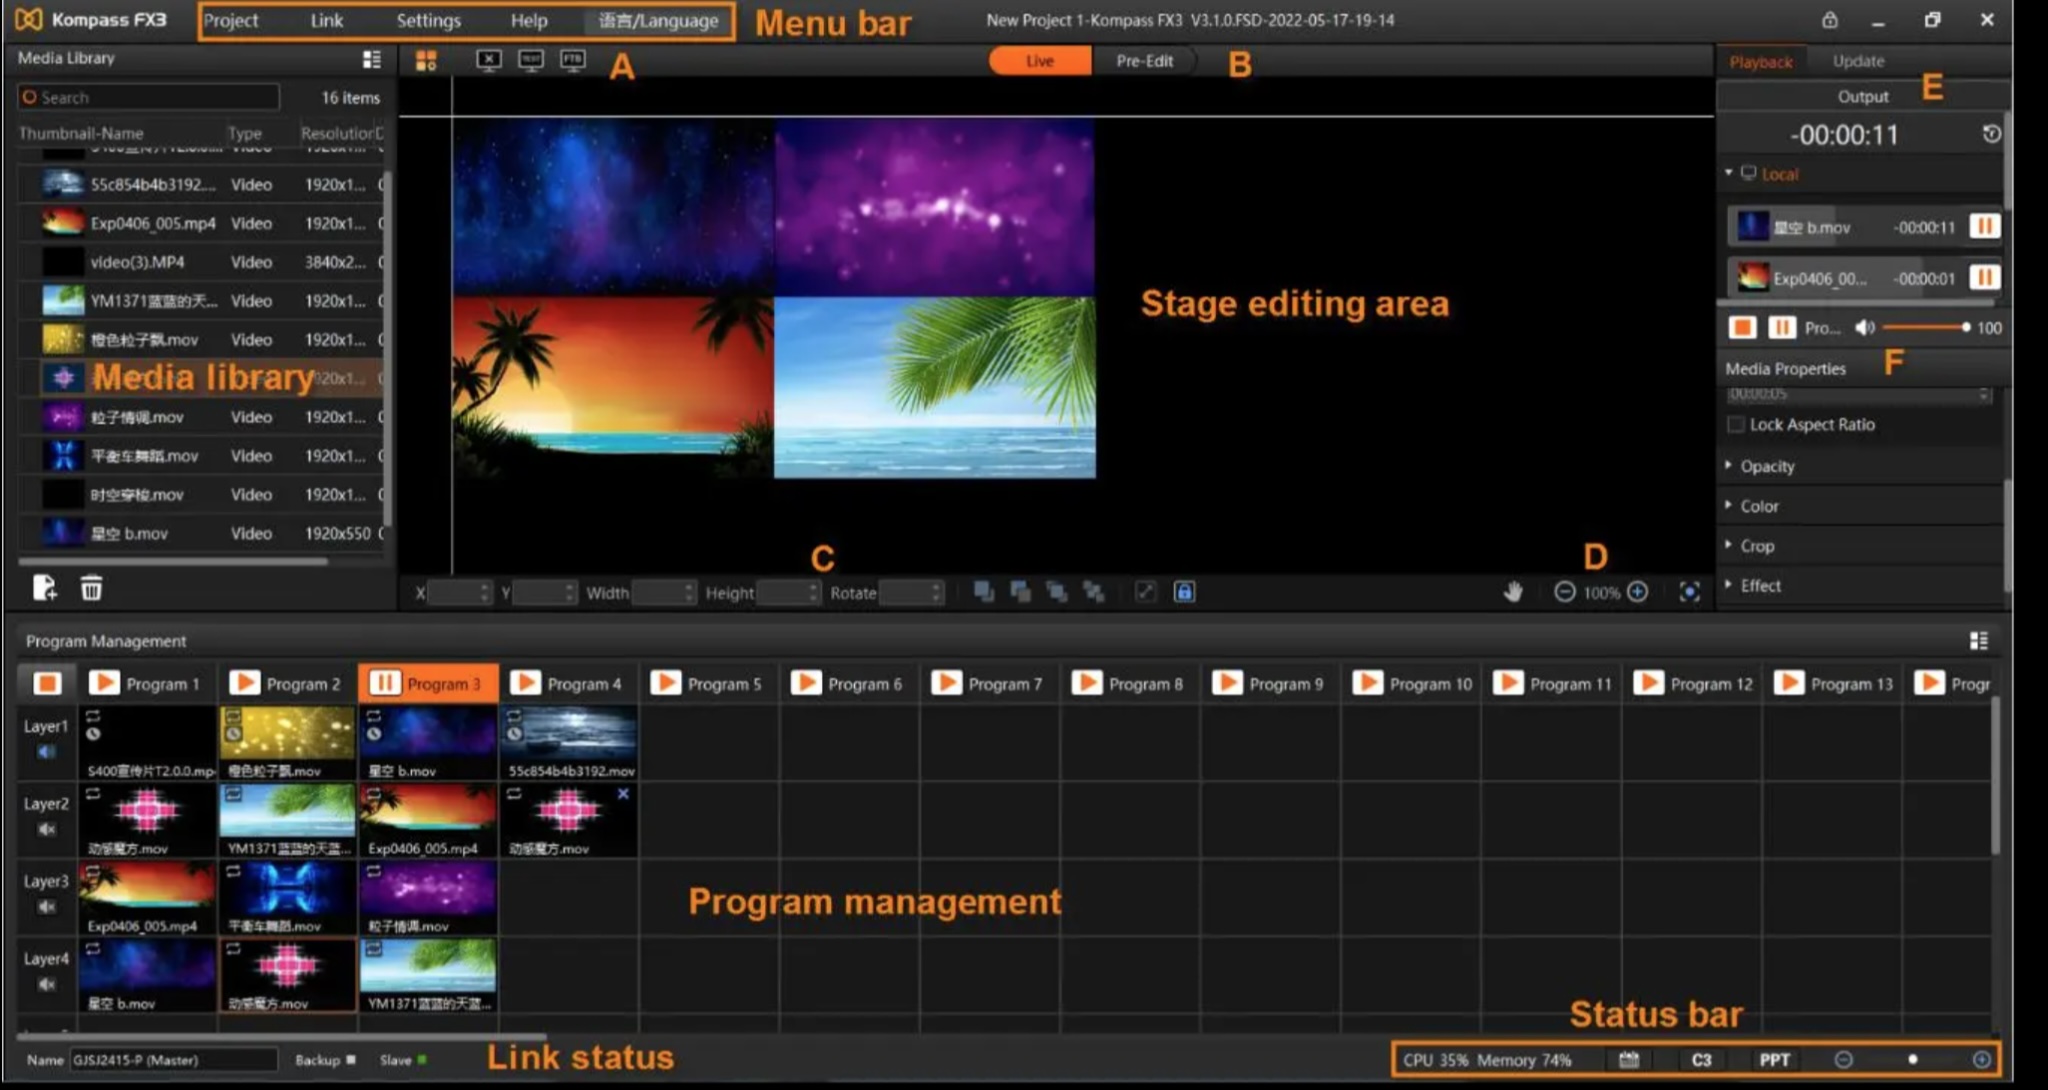Pause program playback in Playback panel

[1782, 327]
